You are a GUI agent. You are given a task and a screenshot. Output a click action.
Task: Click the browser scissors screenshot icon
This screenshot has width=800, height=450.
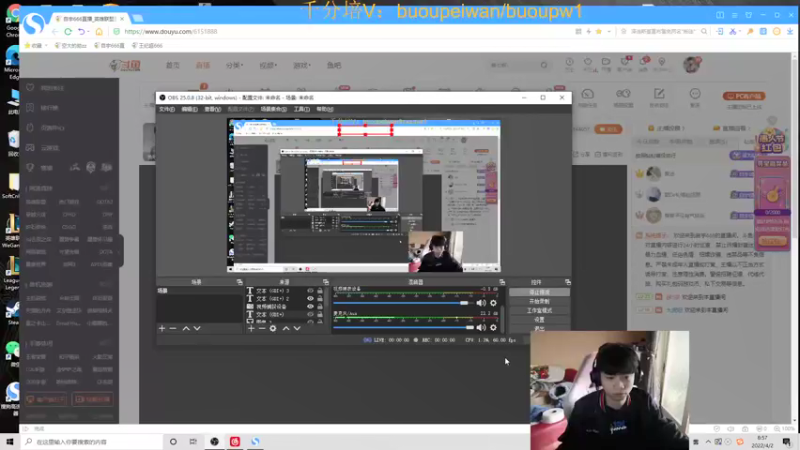pos(733,32)
